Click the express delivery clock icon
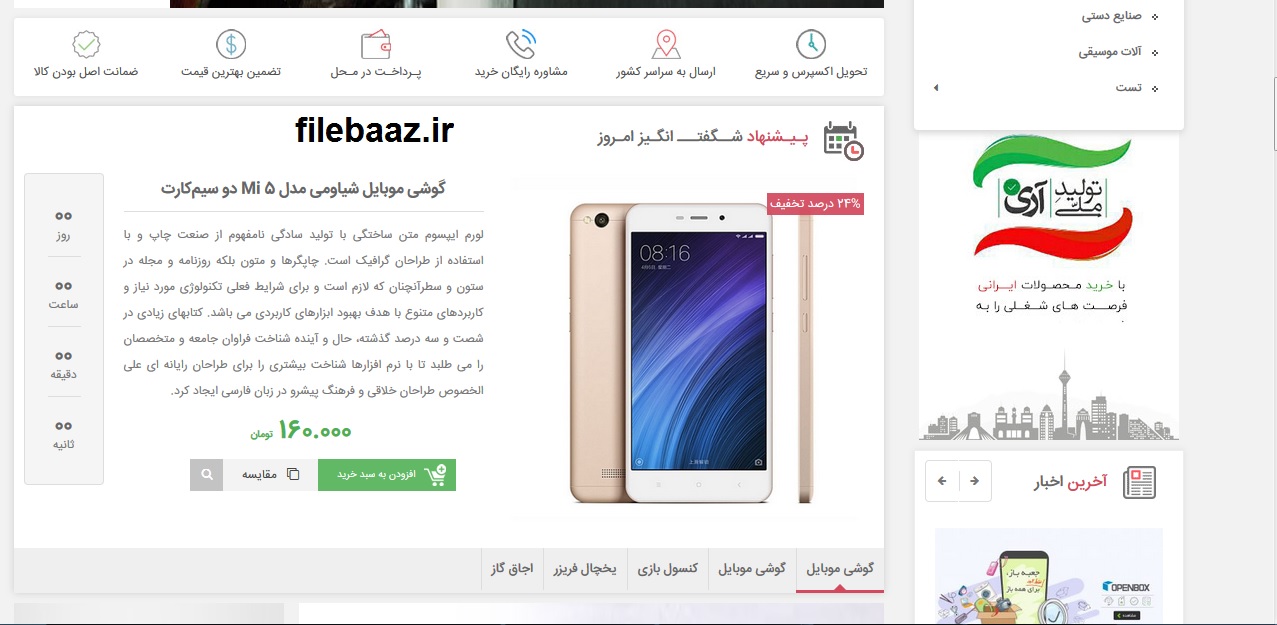This screenshot has height=625, width=1277. click(x=811, y=44)
